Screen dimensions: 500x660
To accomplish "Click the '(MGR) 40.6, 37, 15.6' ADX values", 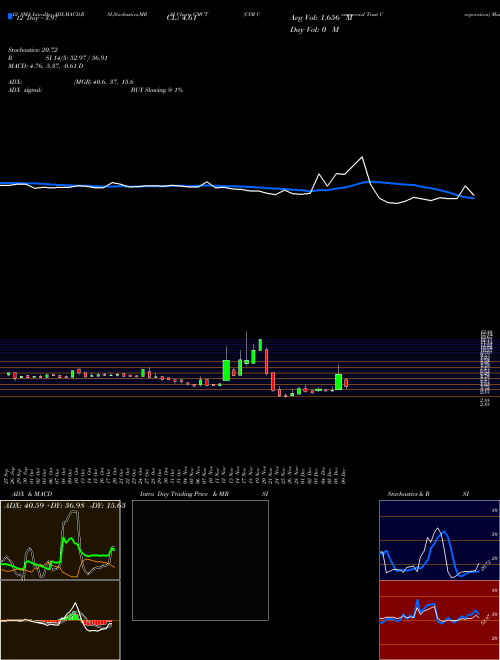I will point(104,82).
